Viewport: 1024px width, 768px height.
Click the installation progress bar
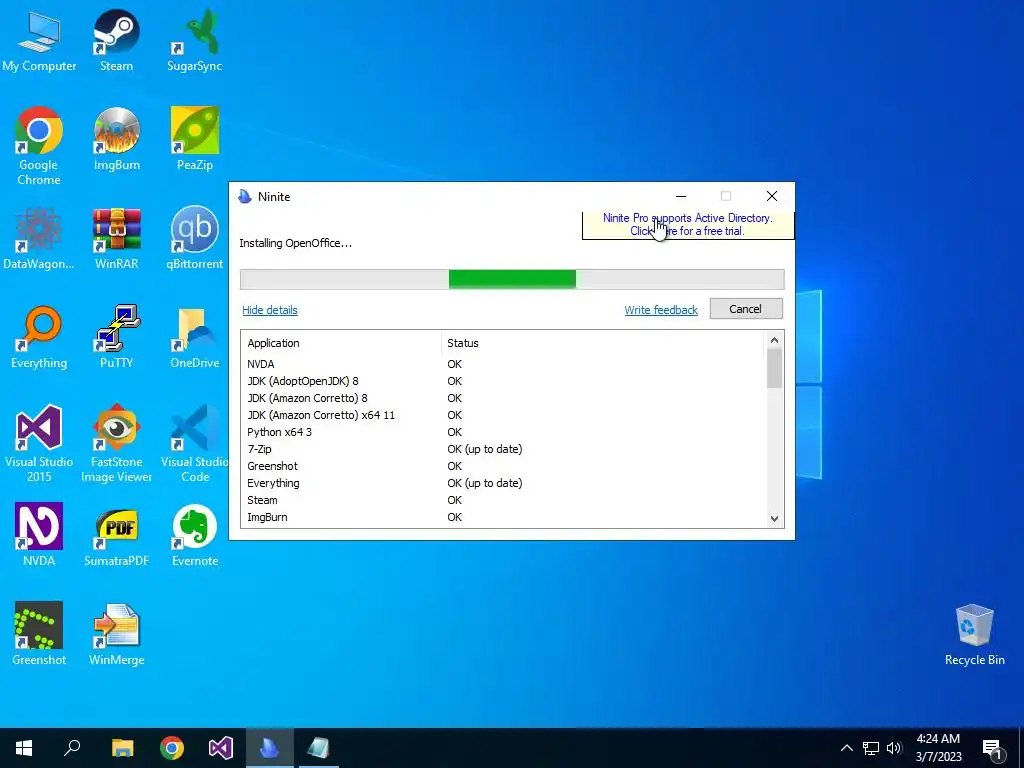coord(512,280)
